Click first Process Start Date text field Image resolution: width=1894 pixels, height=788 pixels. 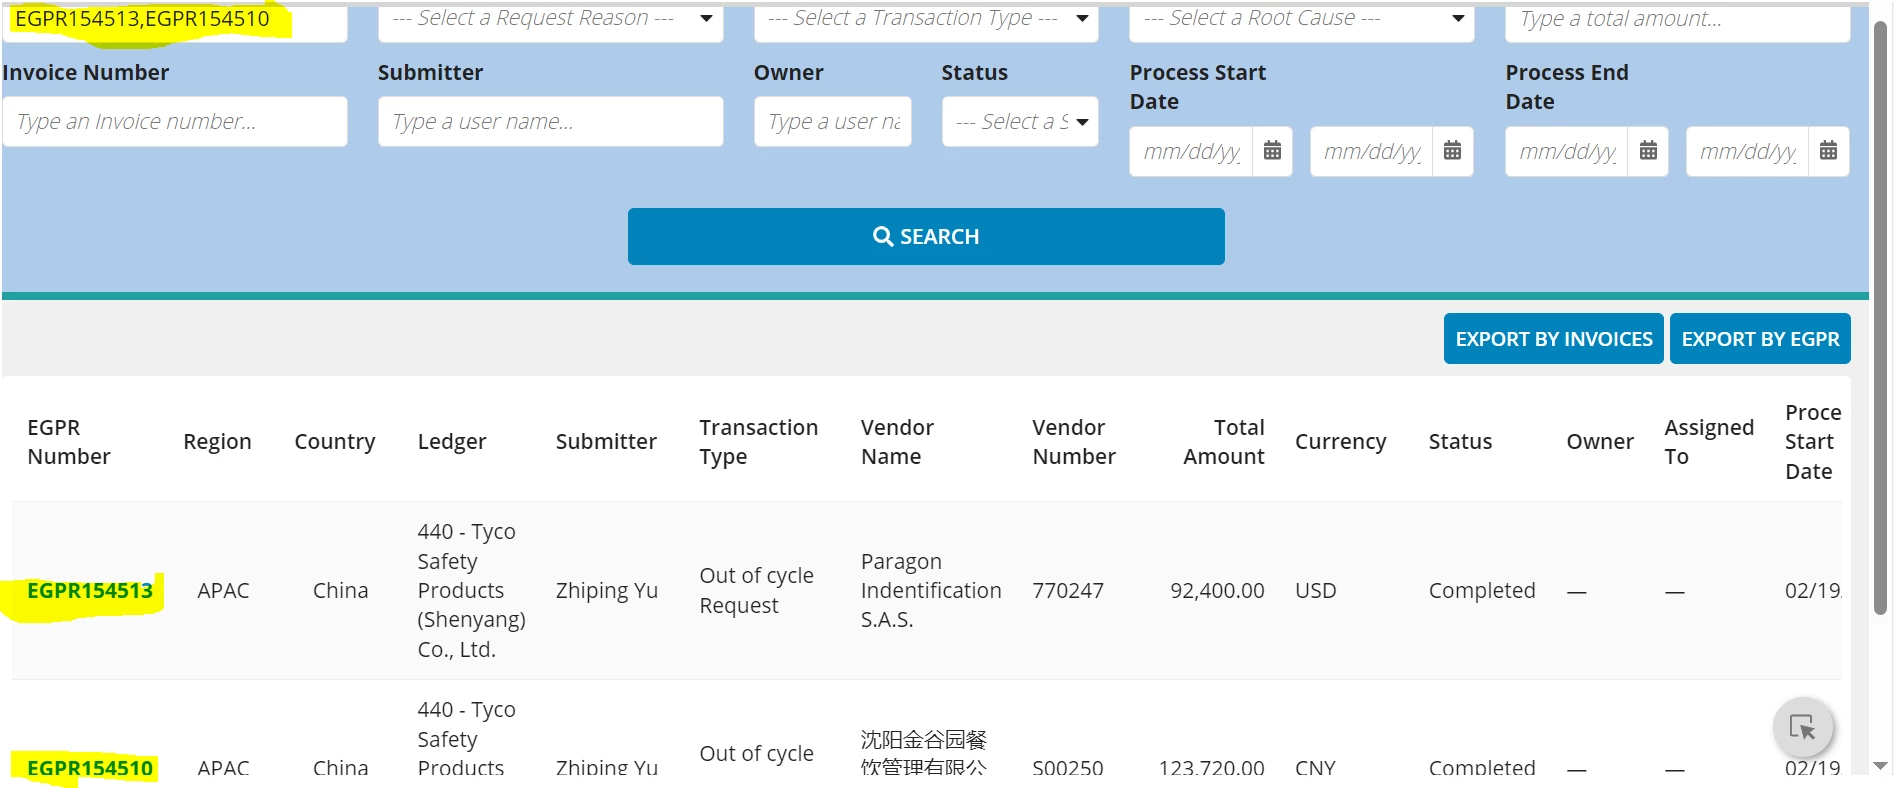[1191, 151]
